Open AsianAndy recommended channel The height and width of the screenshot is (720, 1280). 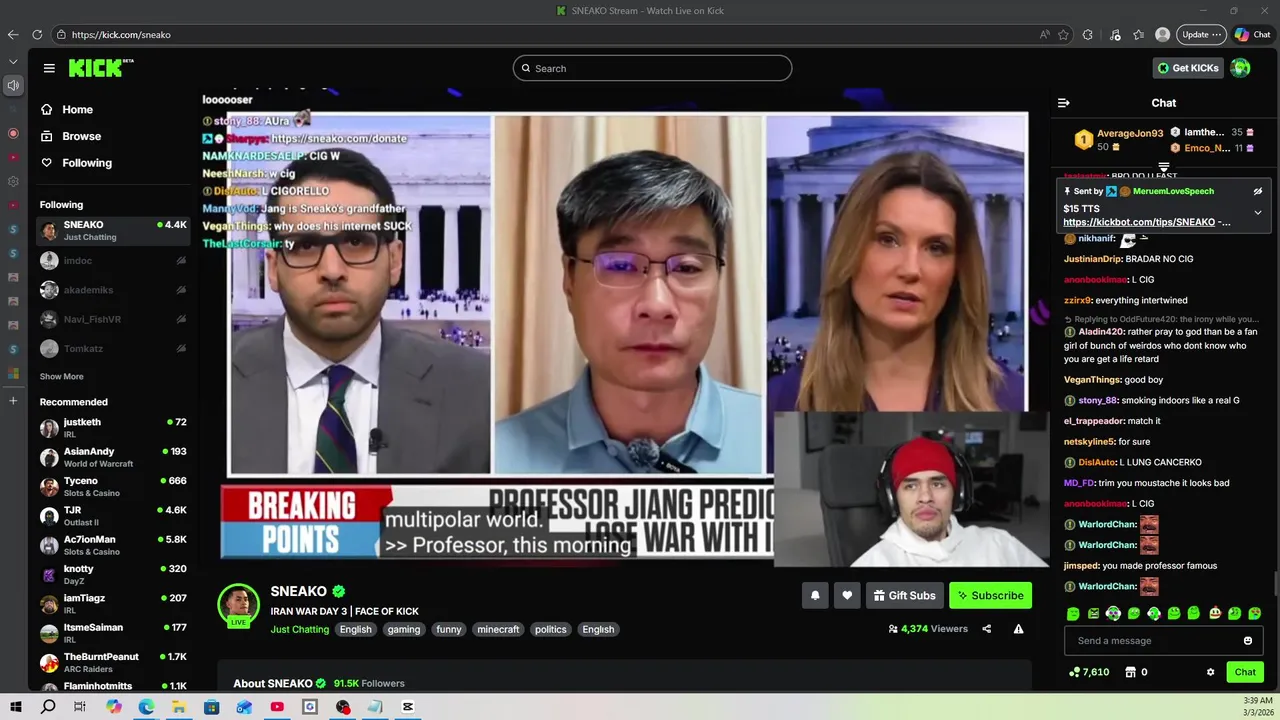113,457
